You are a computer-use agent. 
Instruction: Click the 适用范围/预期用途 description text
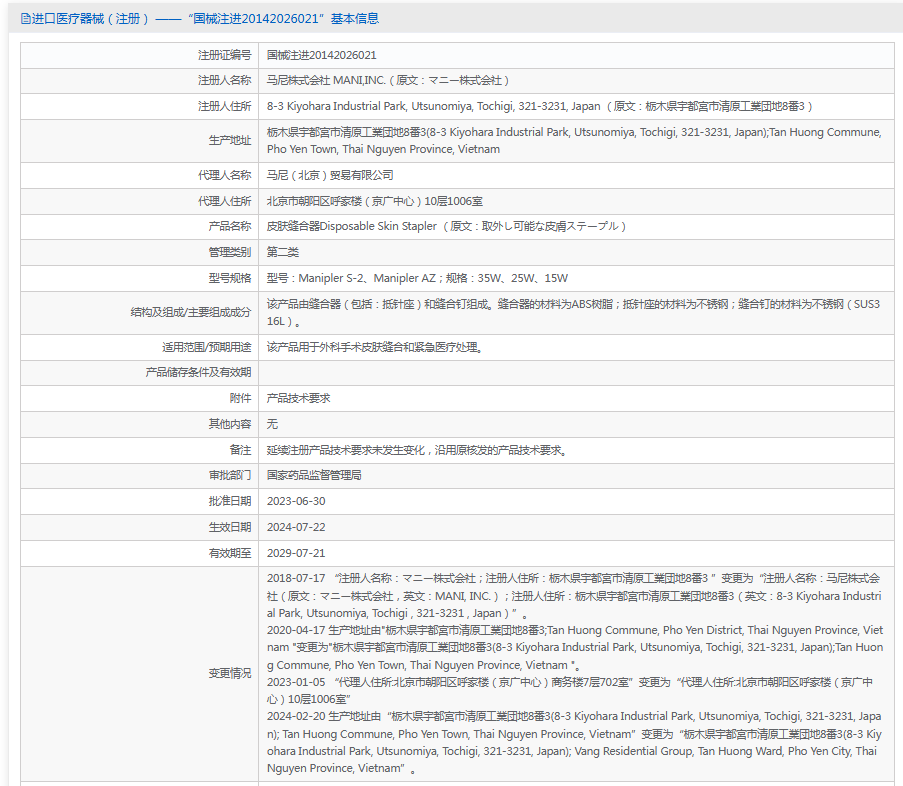[x=374, y=347]
